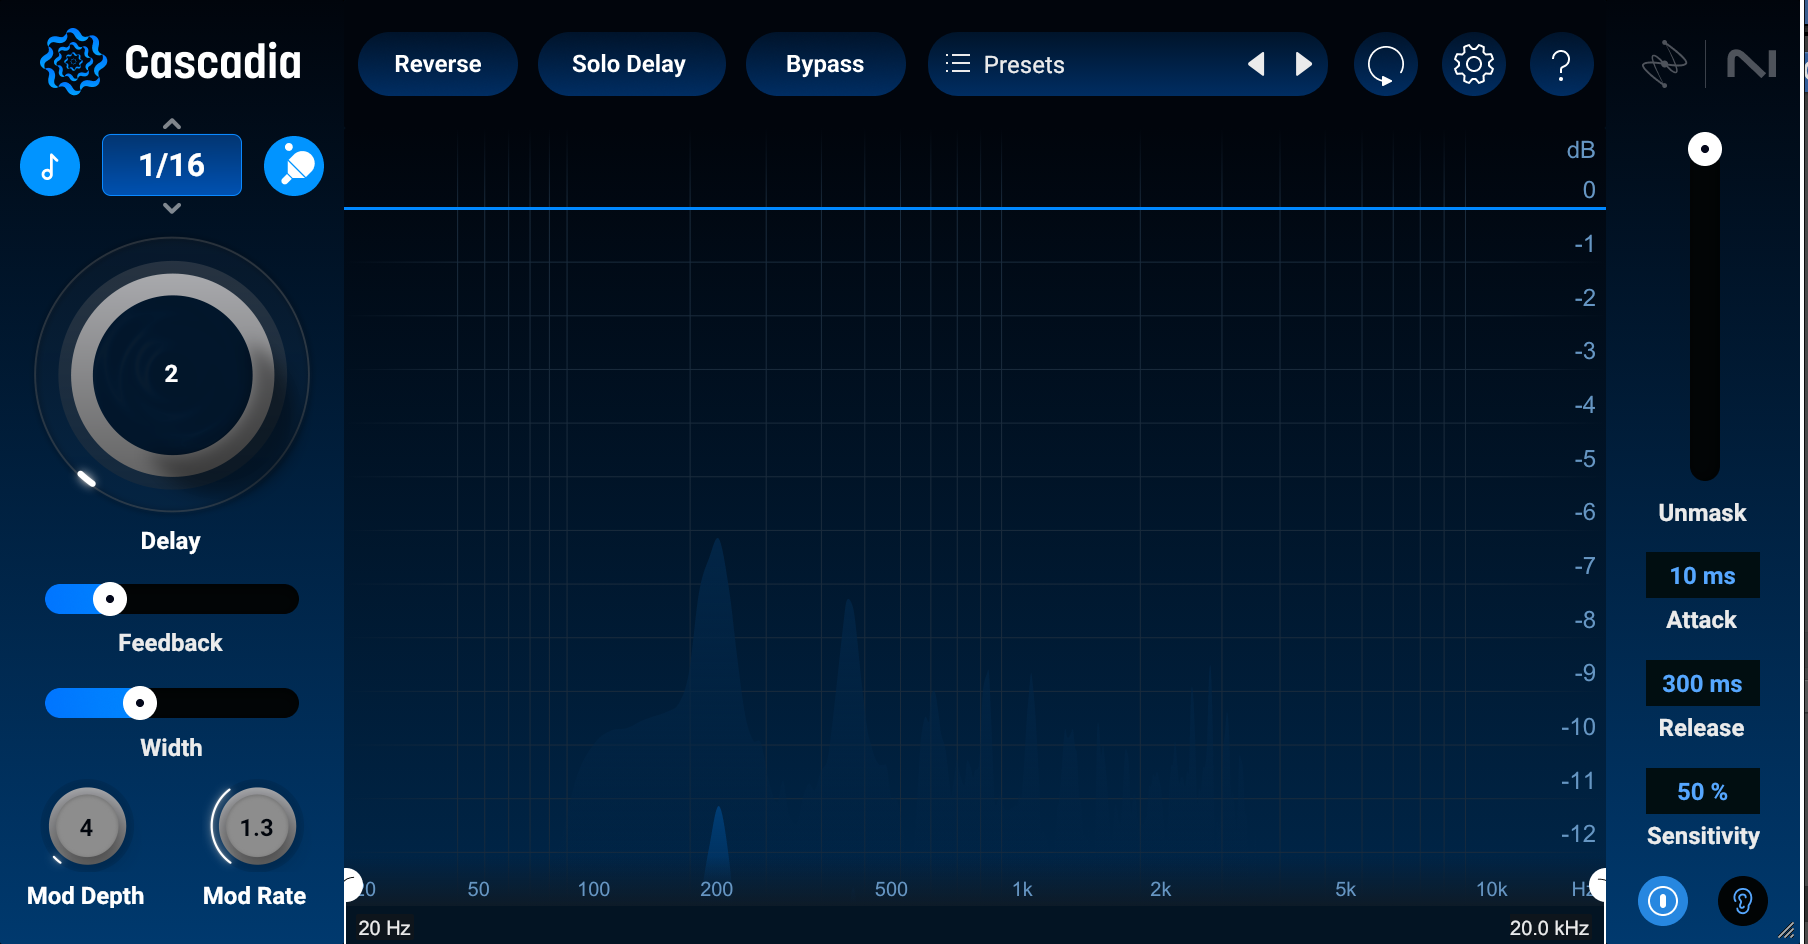Toggle the Bypass button
This screenshot has width=1808, height=944.
click(825, 64)
